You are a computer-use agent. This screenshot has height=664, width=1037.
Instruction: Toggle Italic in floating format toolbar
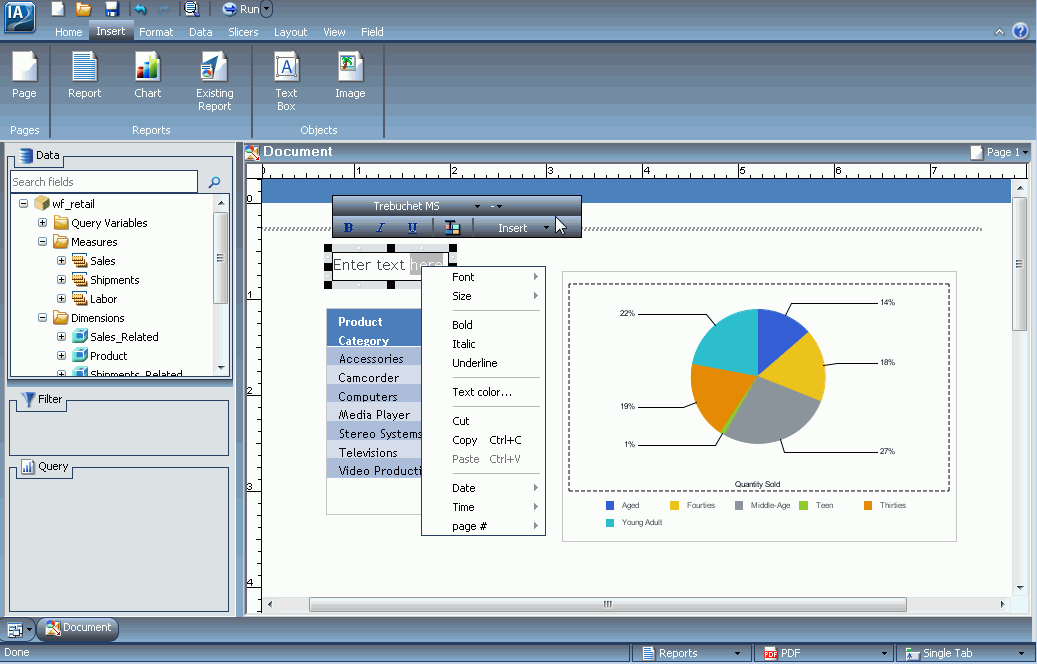tap(380, 228)
